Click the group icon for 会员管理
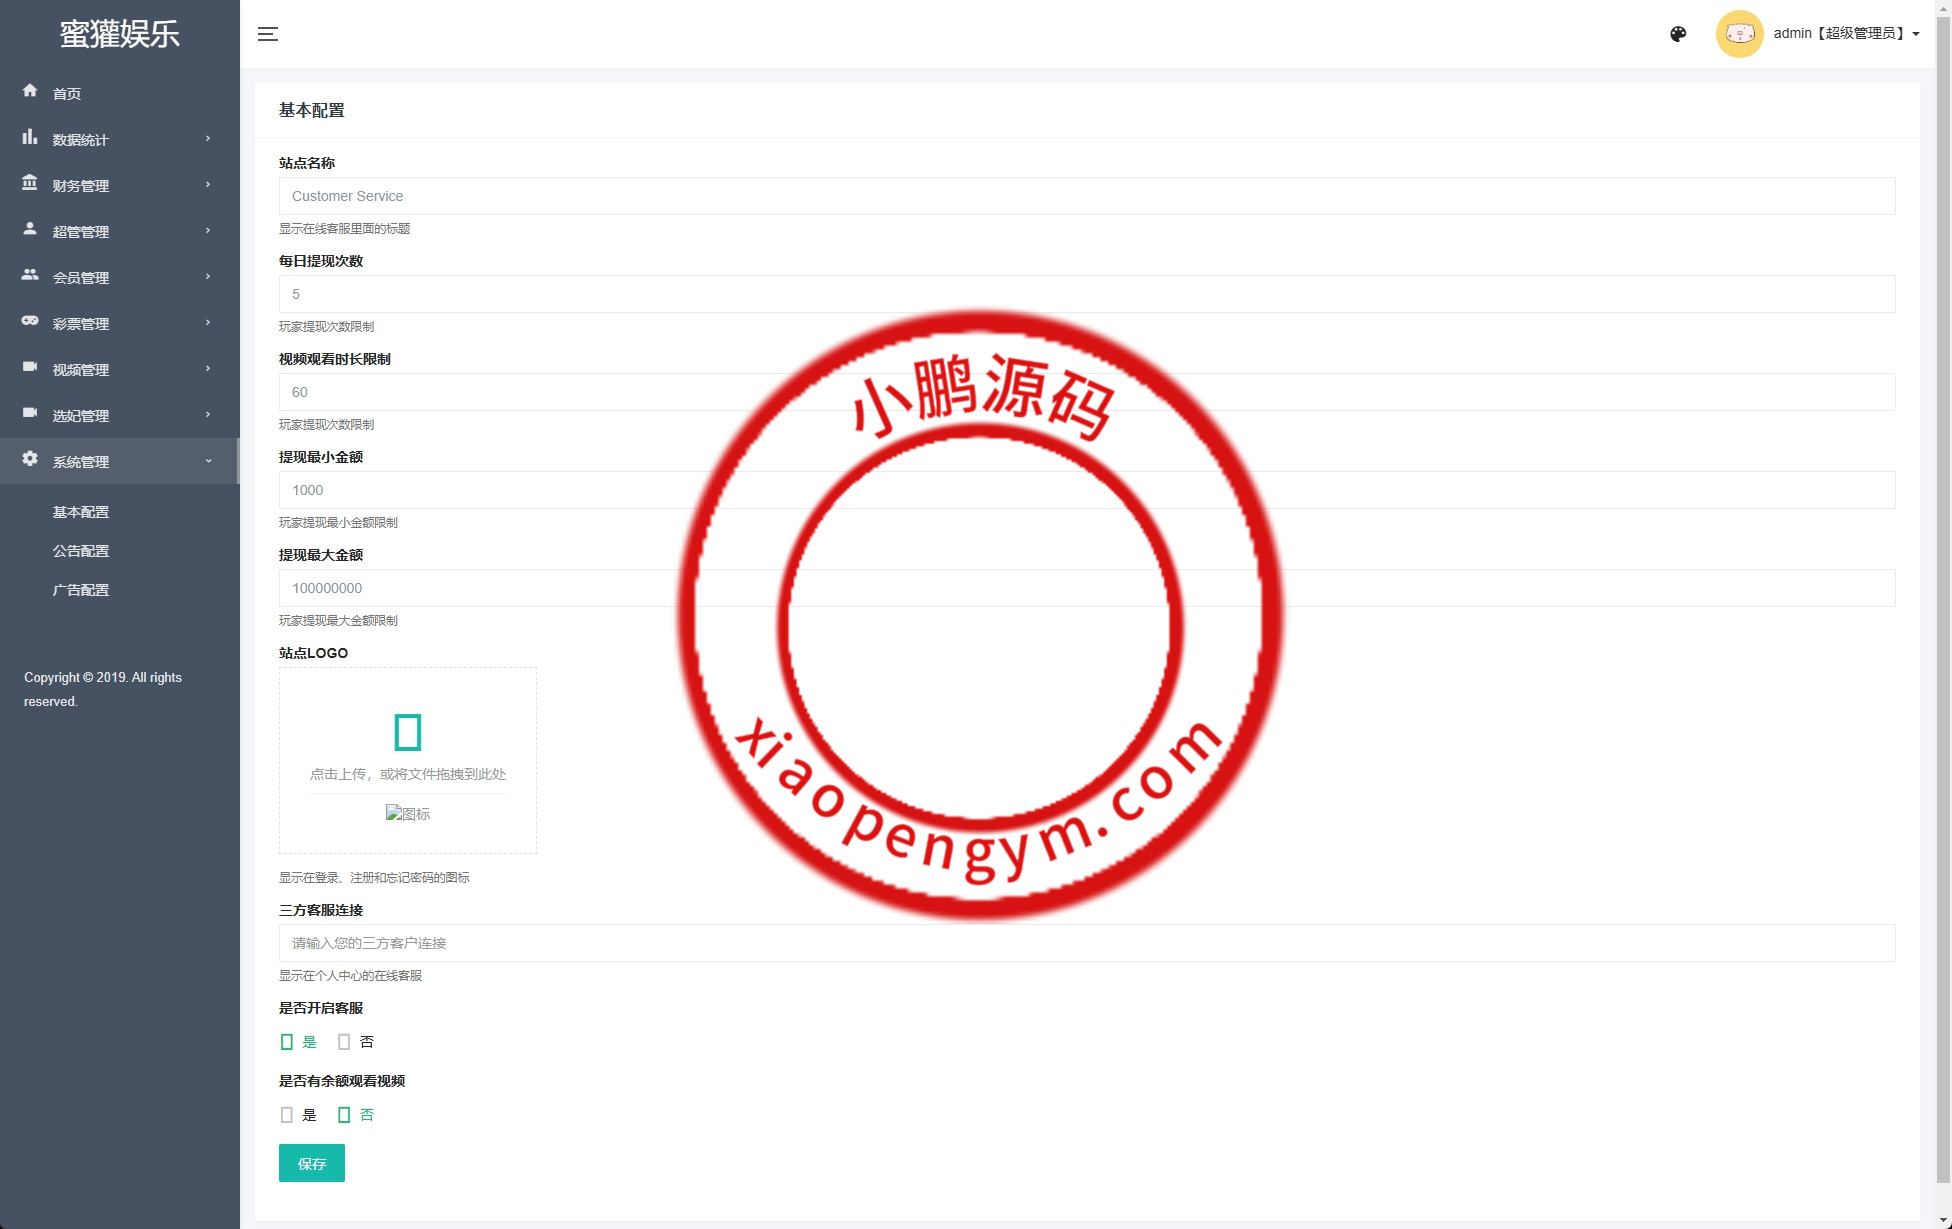Viewport: 1952px width, 1229px height. (30, 275)
